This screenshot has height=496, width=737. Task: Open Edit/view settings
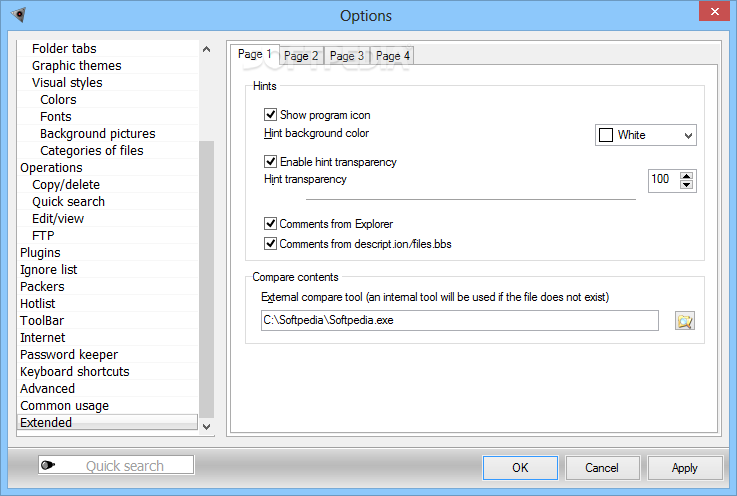tap(108, 218)
